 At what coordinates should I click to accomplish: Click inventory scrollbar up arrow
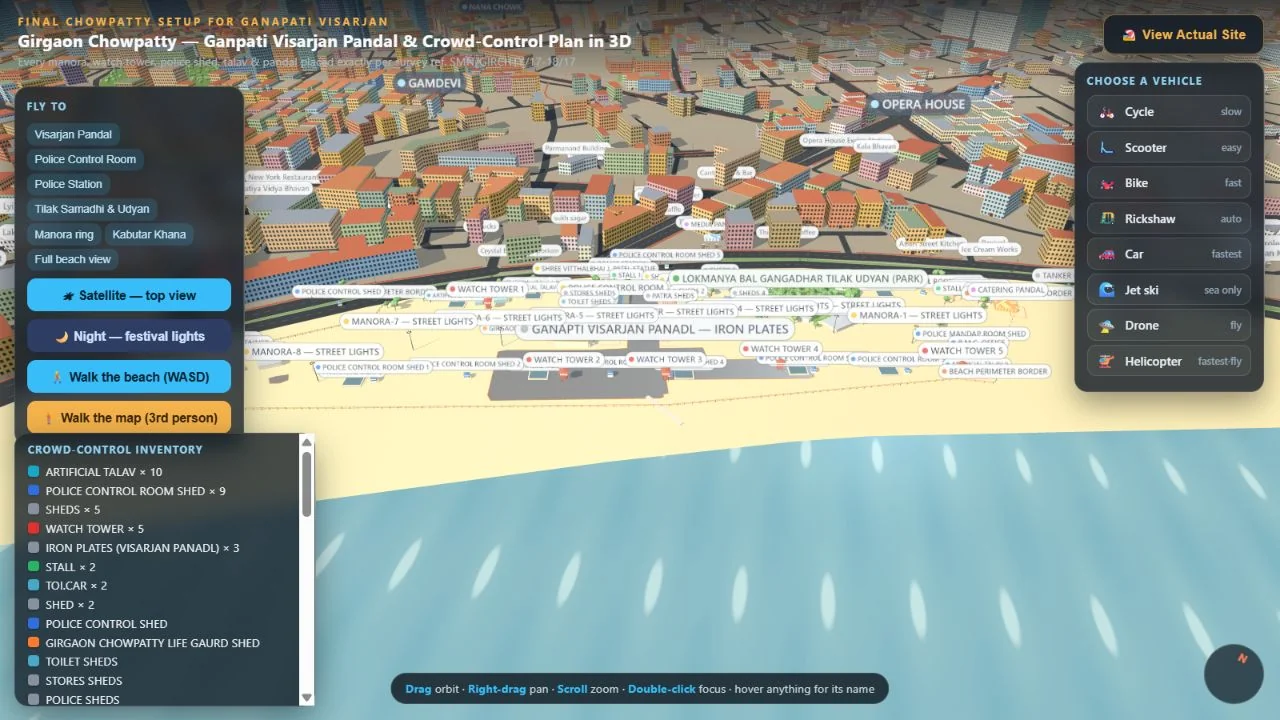307,442
